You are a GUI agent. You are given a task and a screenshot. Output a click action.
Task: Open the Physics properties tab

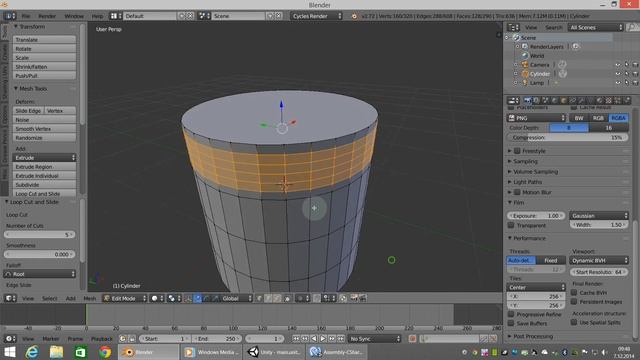tap(627, 100)
